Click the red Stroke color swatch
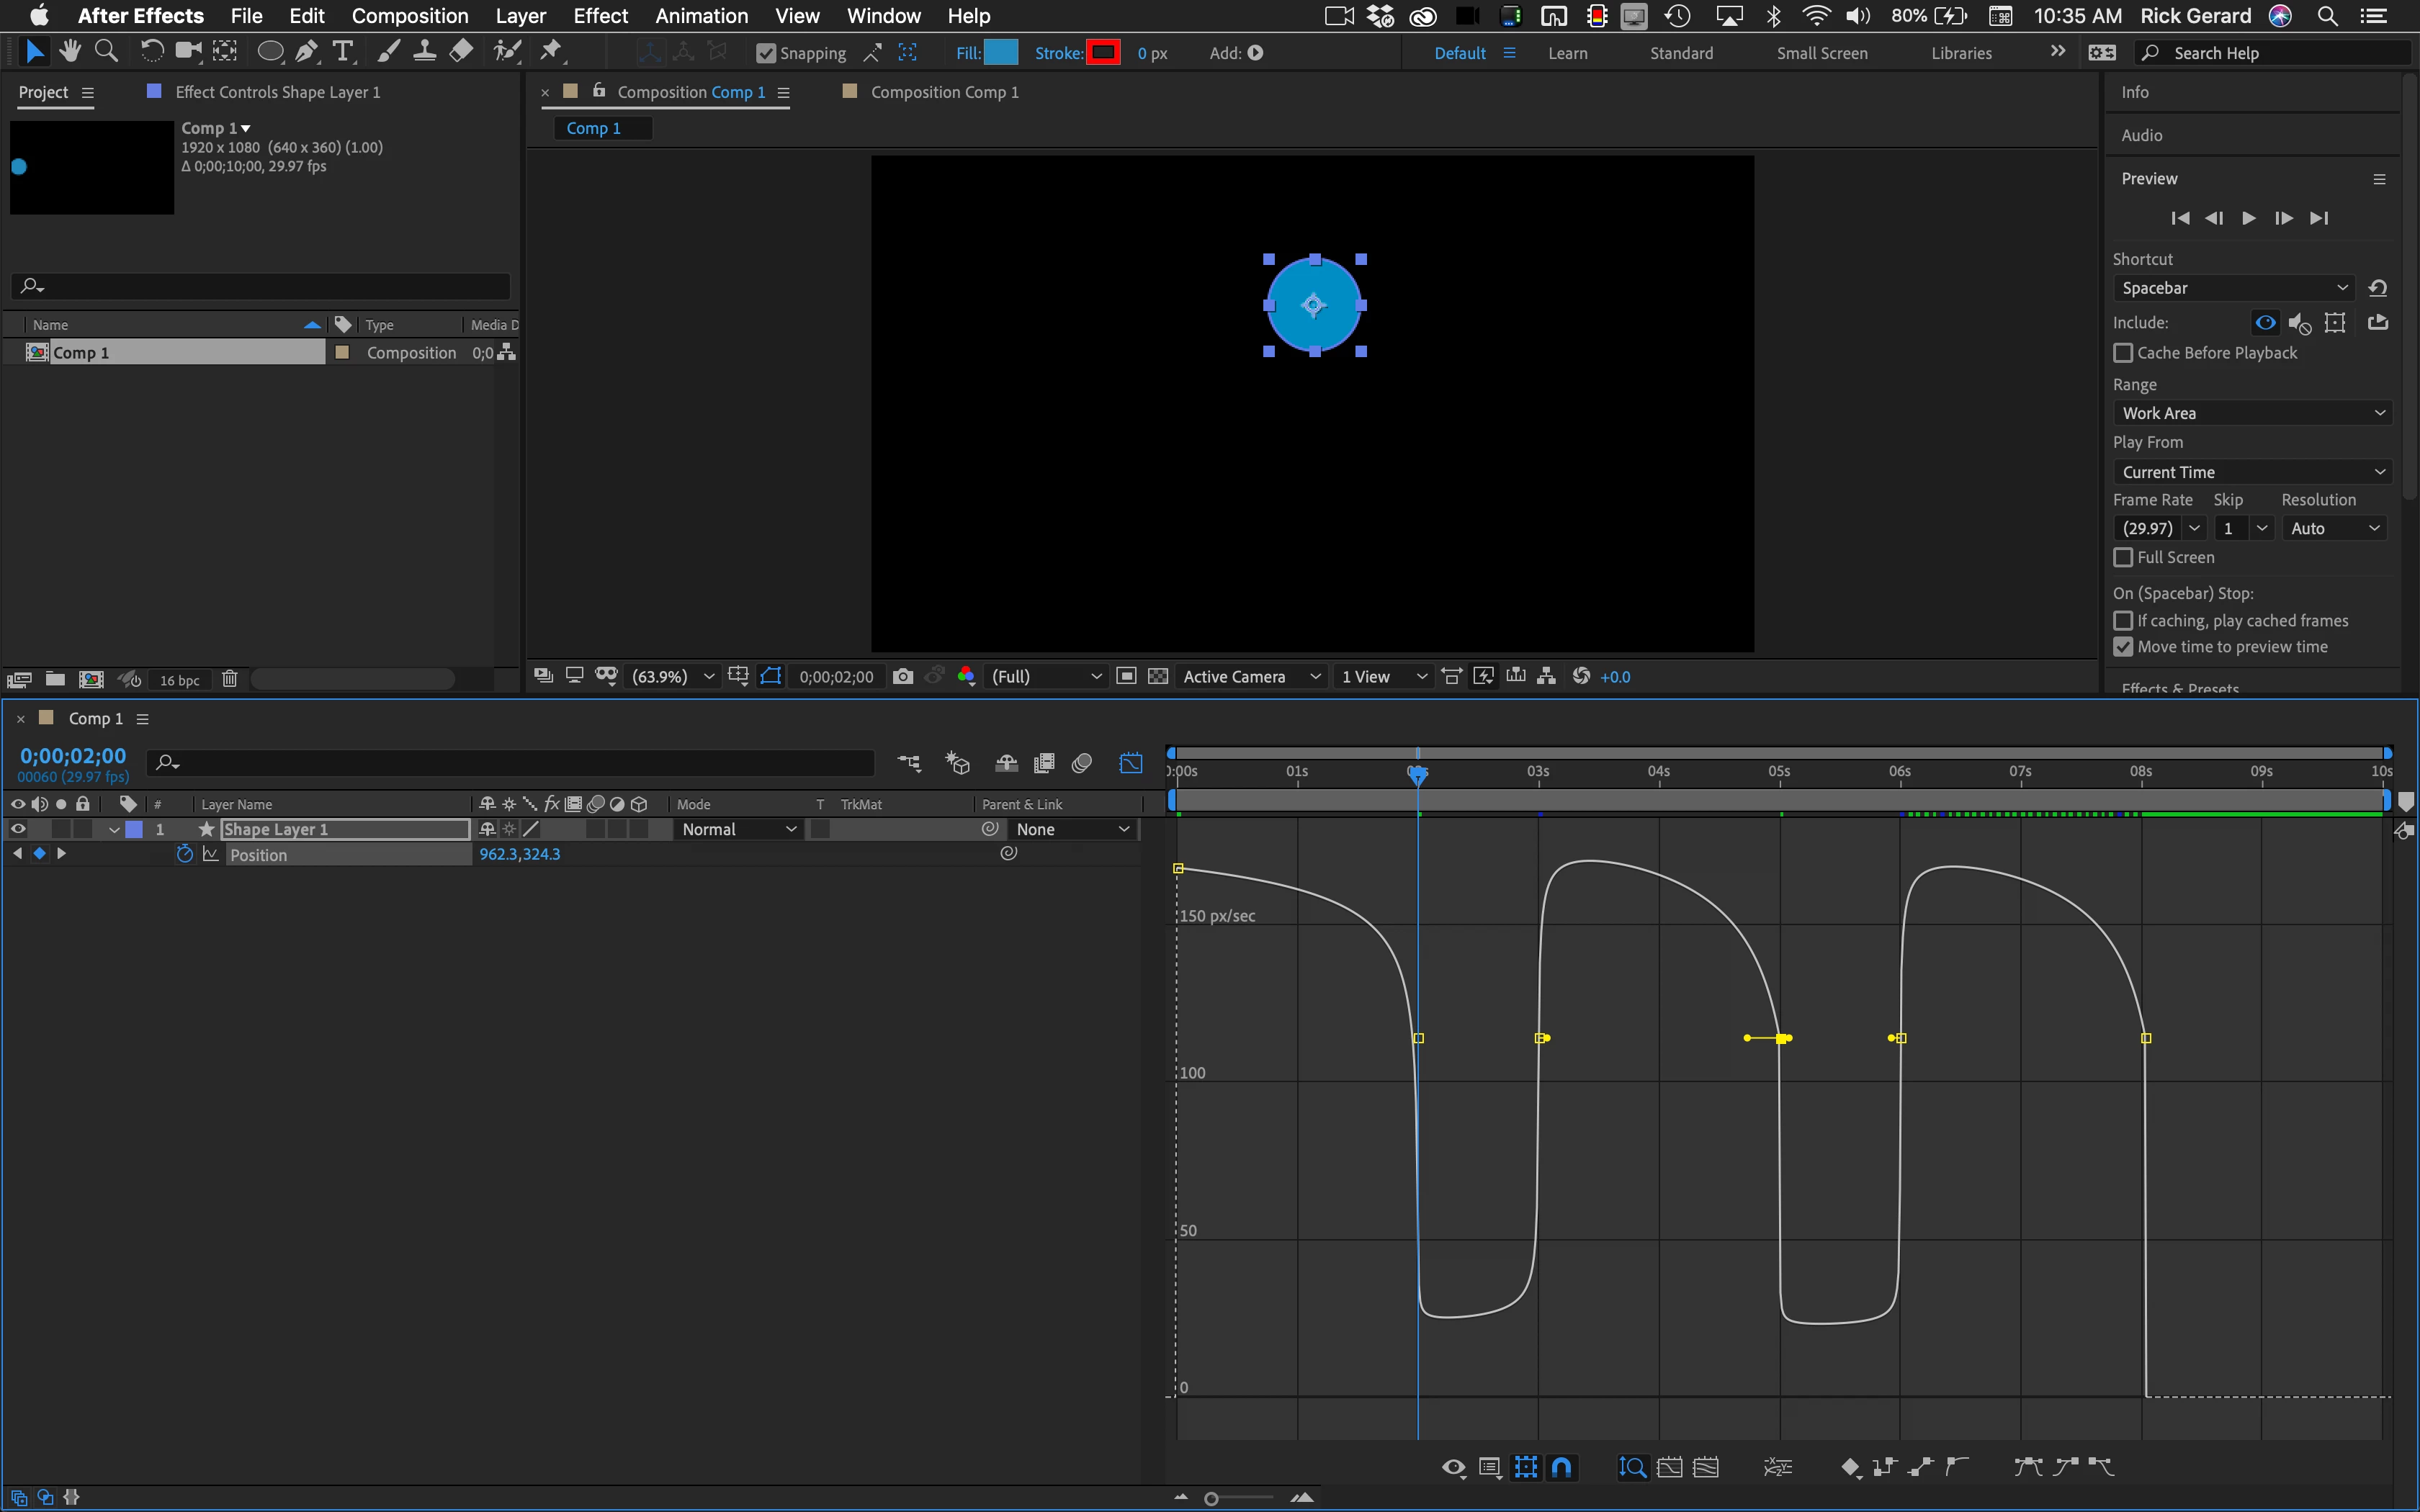 click(x=1103, y=53)
